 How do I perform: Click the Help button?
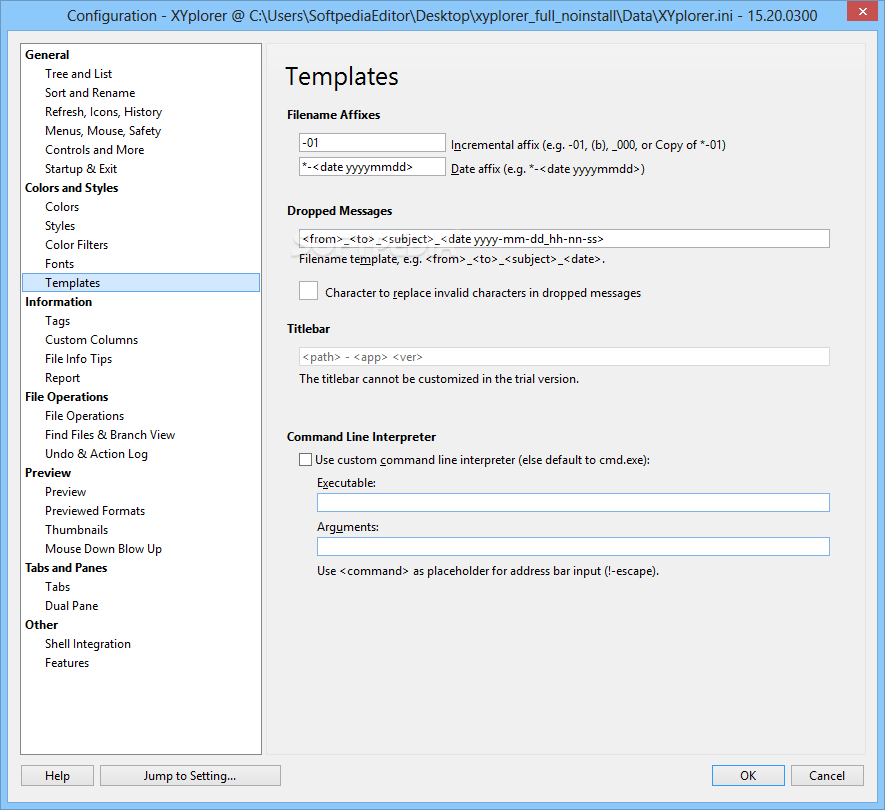(x=58, y=776)
